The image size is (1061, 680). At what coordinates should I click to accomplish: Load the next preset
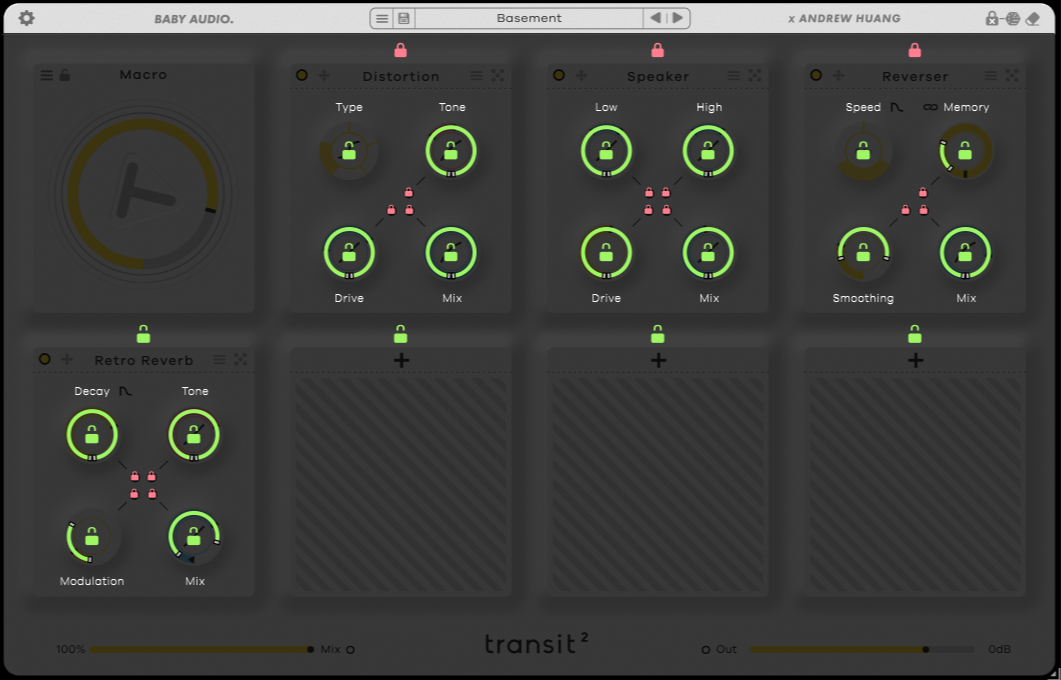(x=677, y=18)
